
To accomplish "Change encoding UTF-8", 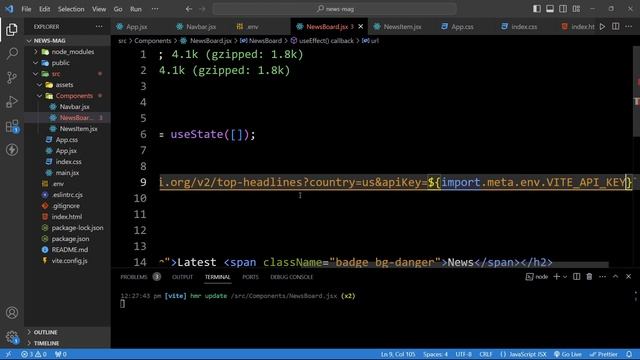I will (464, 354).
